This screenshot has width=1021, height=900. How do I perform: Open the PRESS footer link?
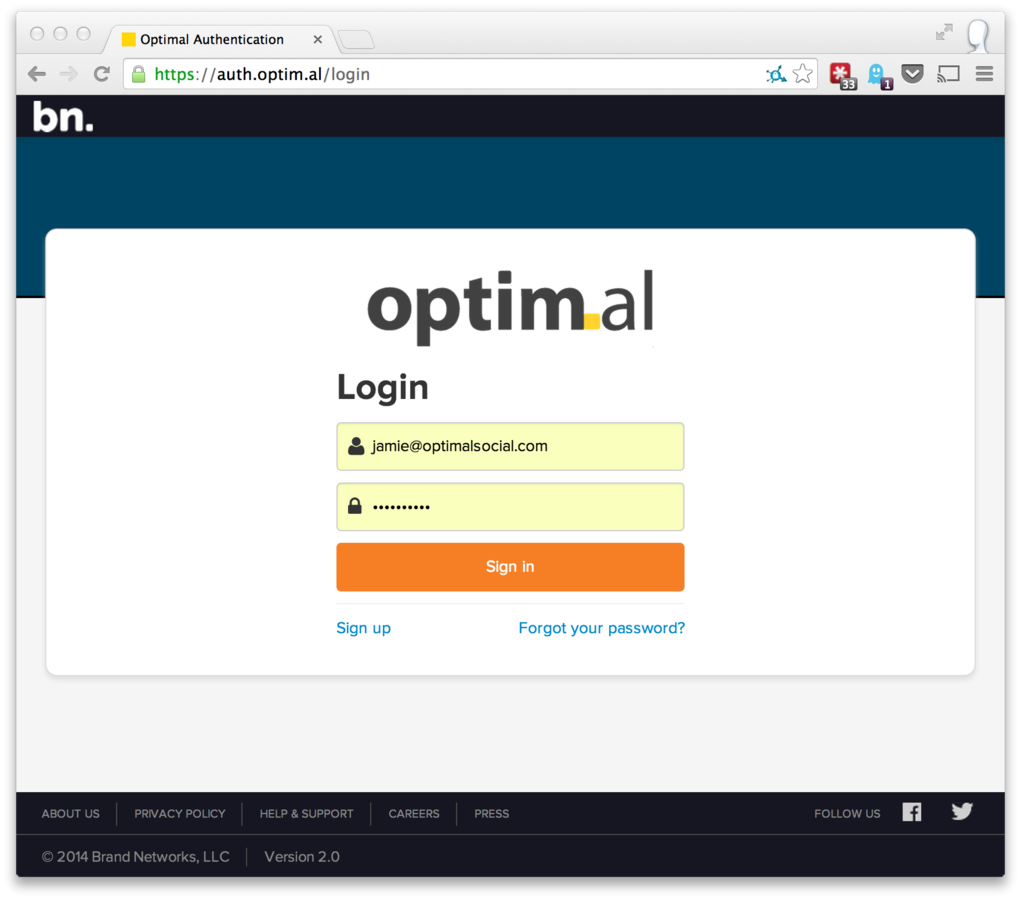click(492, 814)
